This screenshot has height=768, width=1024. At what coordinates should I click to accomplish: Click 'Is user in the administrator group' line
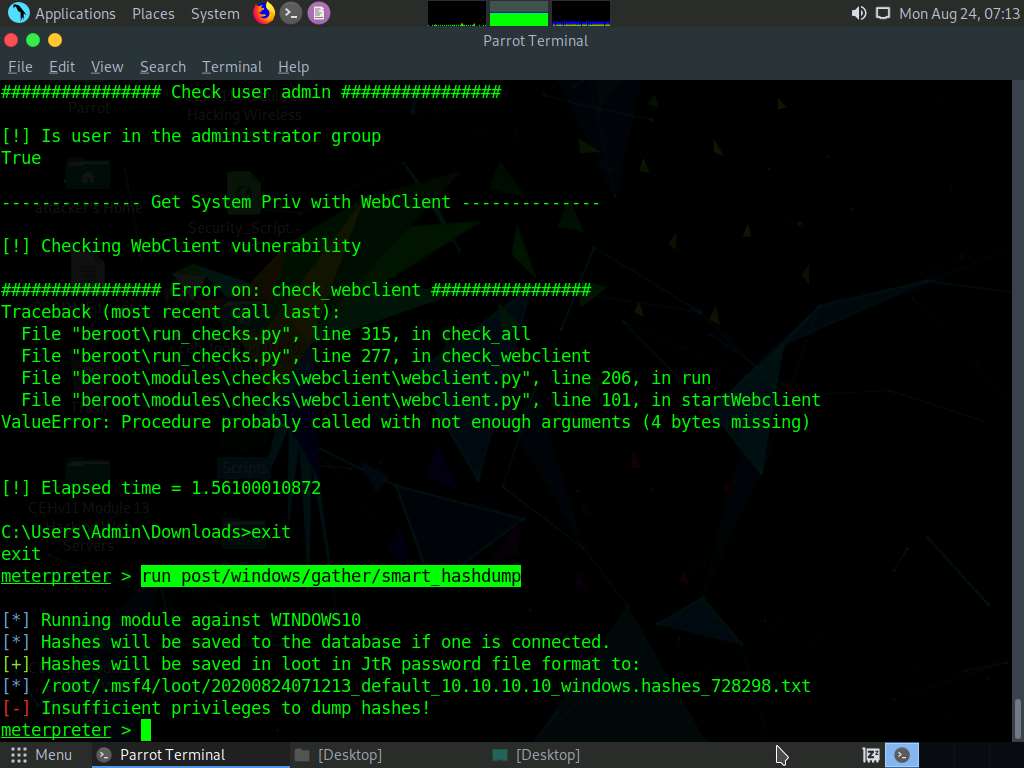191,136
